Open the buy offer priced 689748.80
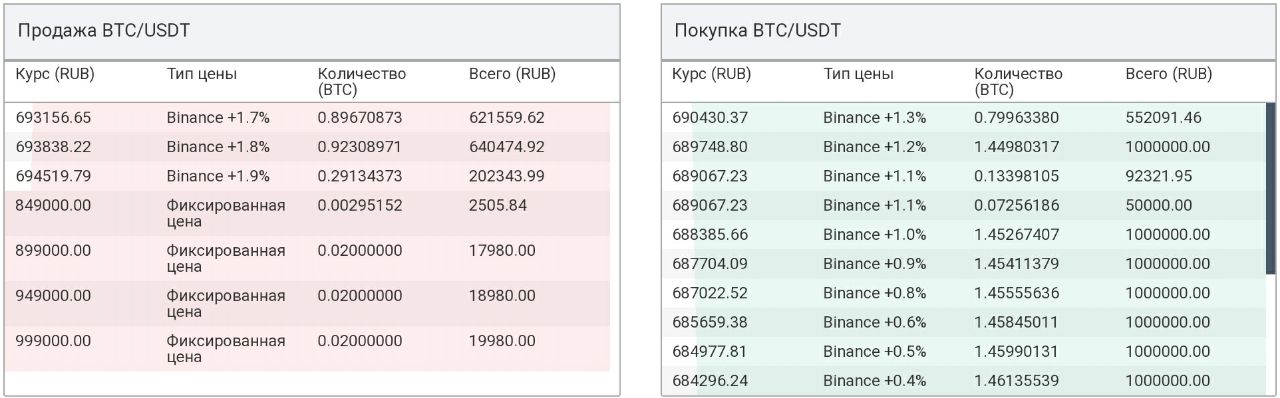The width and height of the screenshot is (1280, 398). click(x=963, y=147)
